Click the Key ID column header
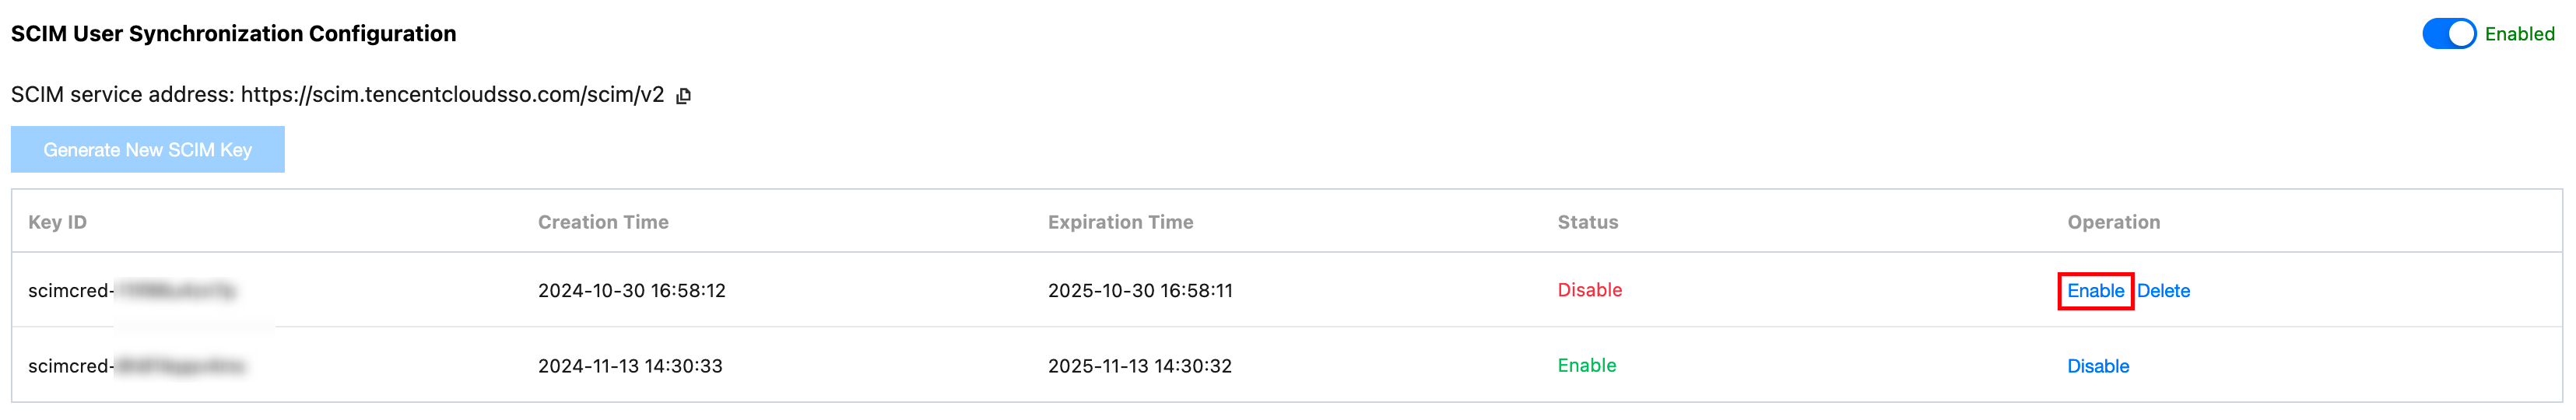2576x420 pixels. pyautogui.click(x=58, y=222)
